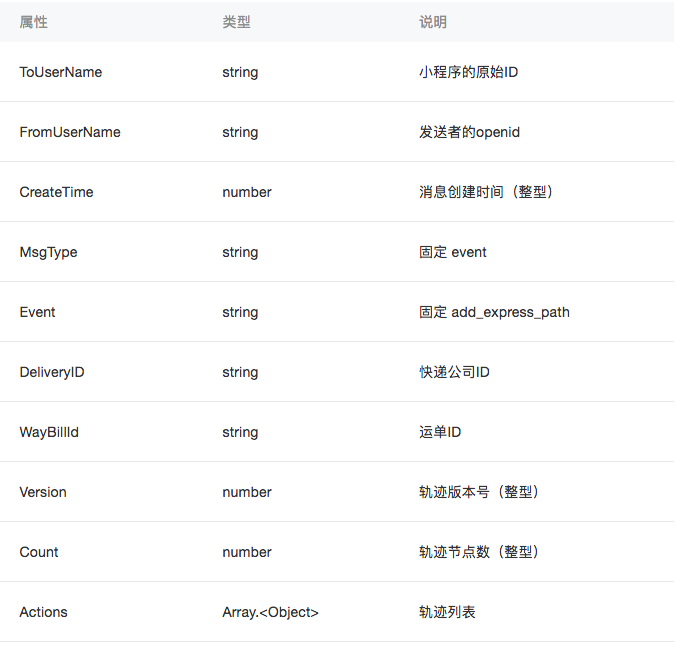
Task: Click the description 运单ID
Action: coord(440,432)
